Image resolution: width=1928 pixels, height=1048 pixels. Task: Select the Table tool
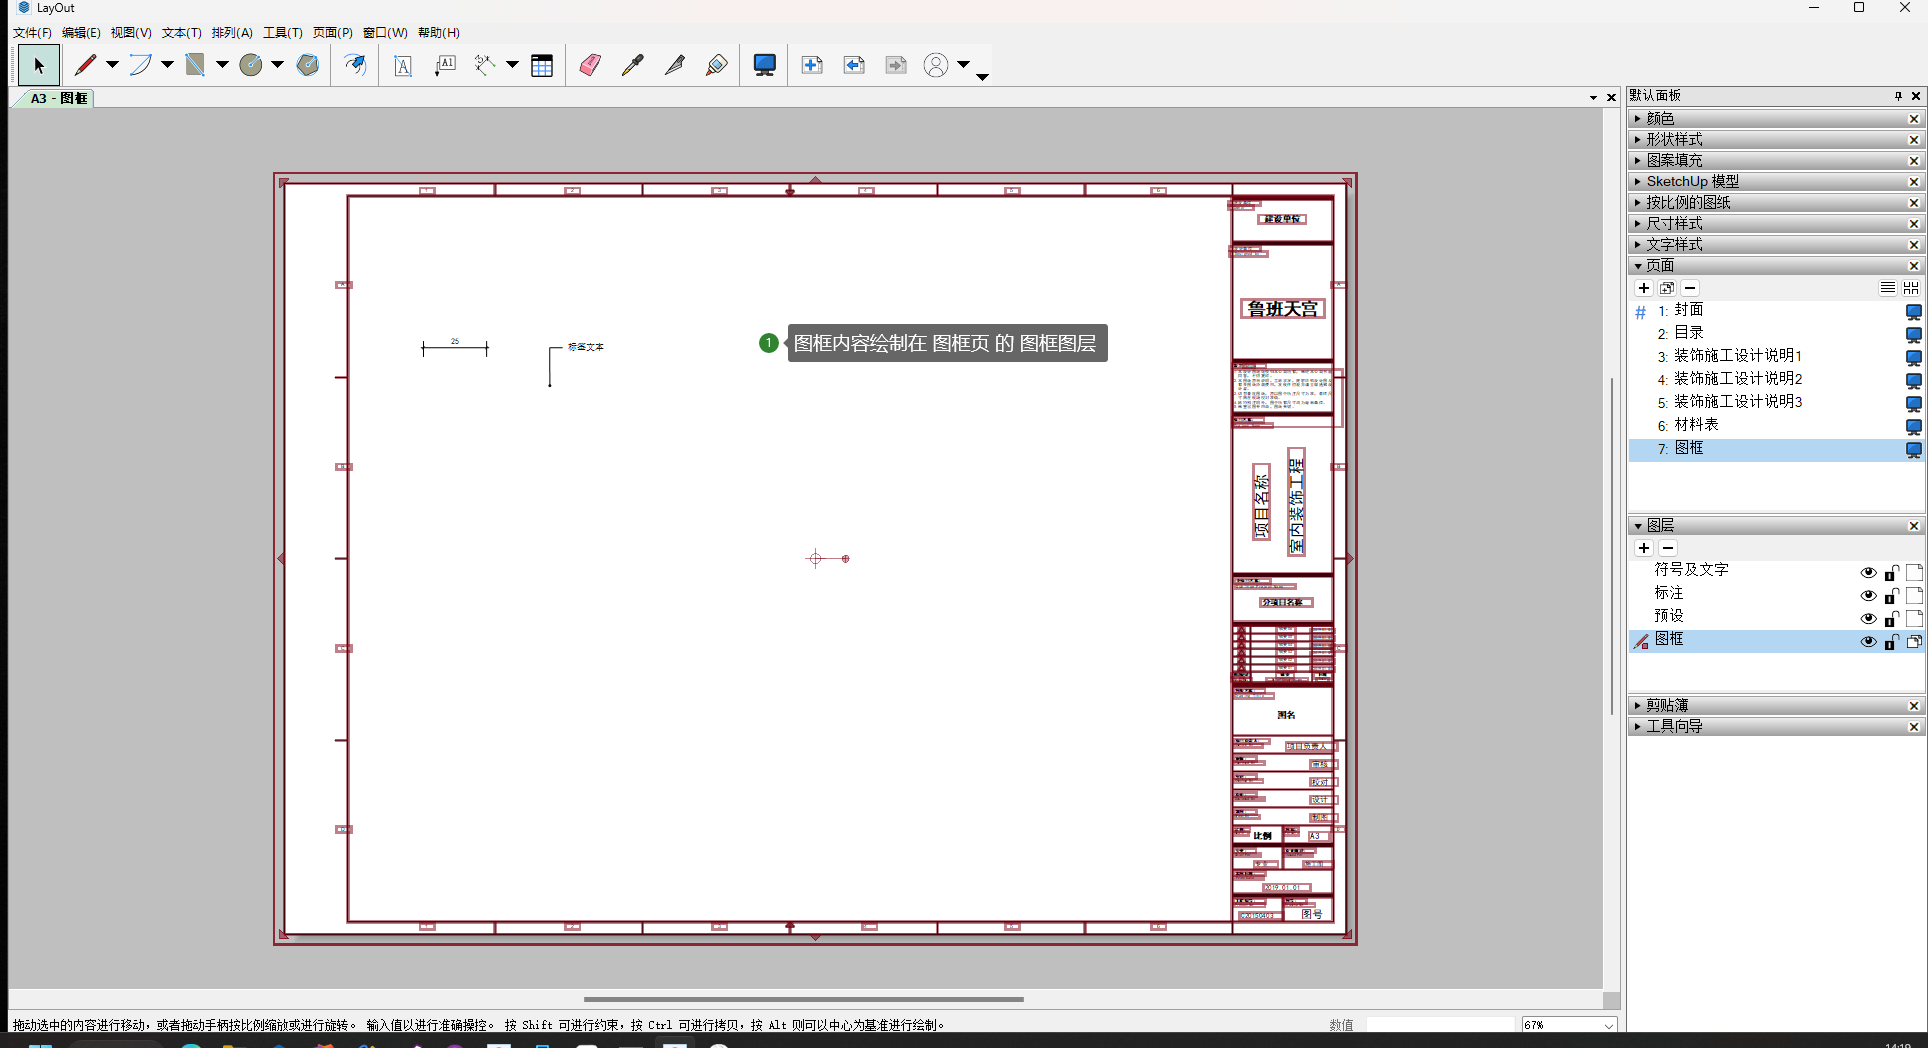542,66
